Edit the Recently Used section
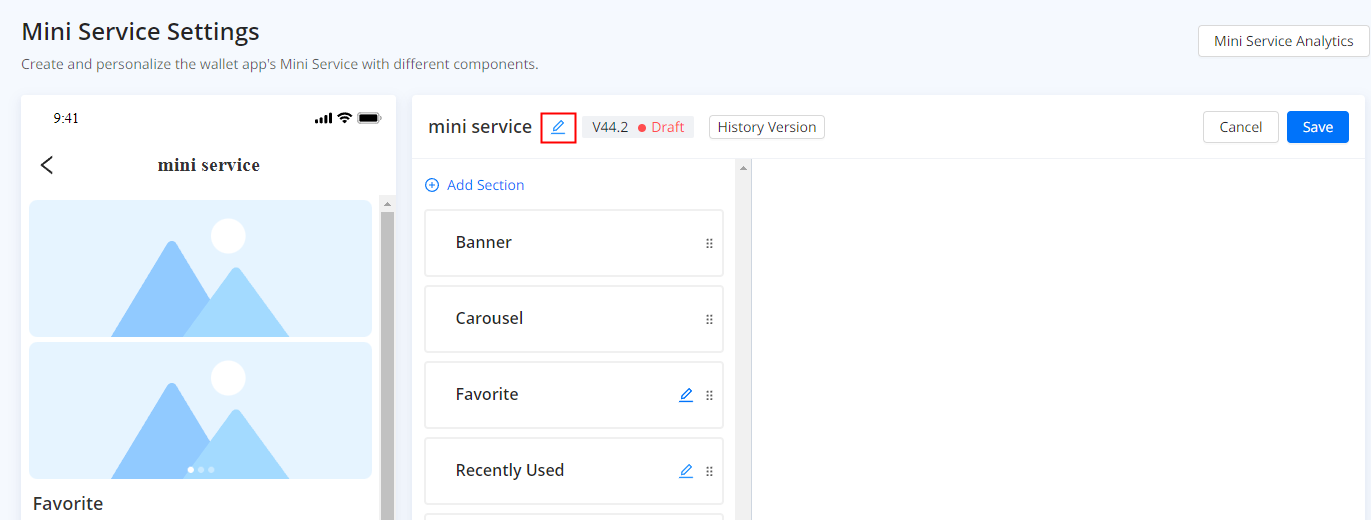1371x520 pixels. [686, 471]
